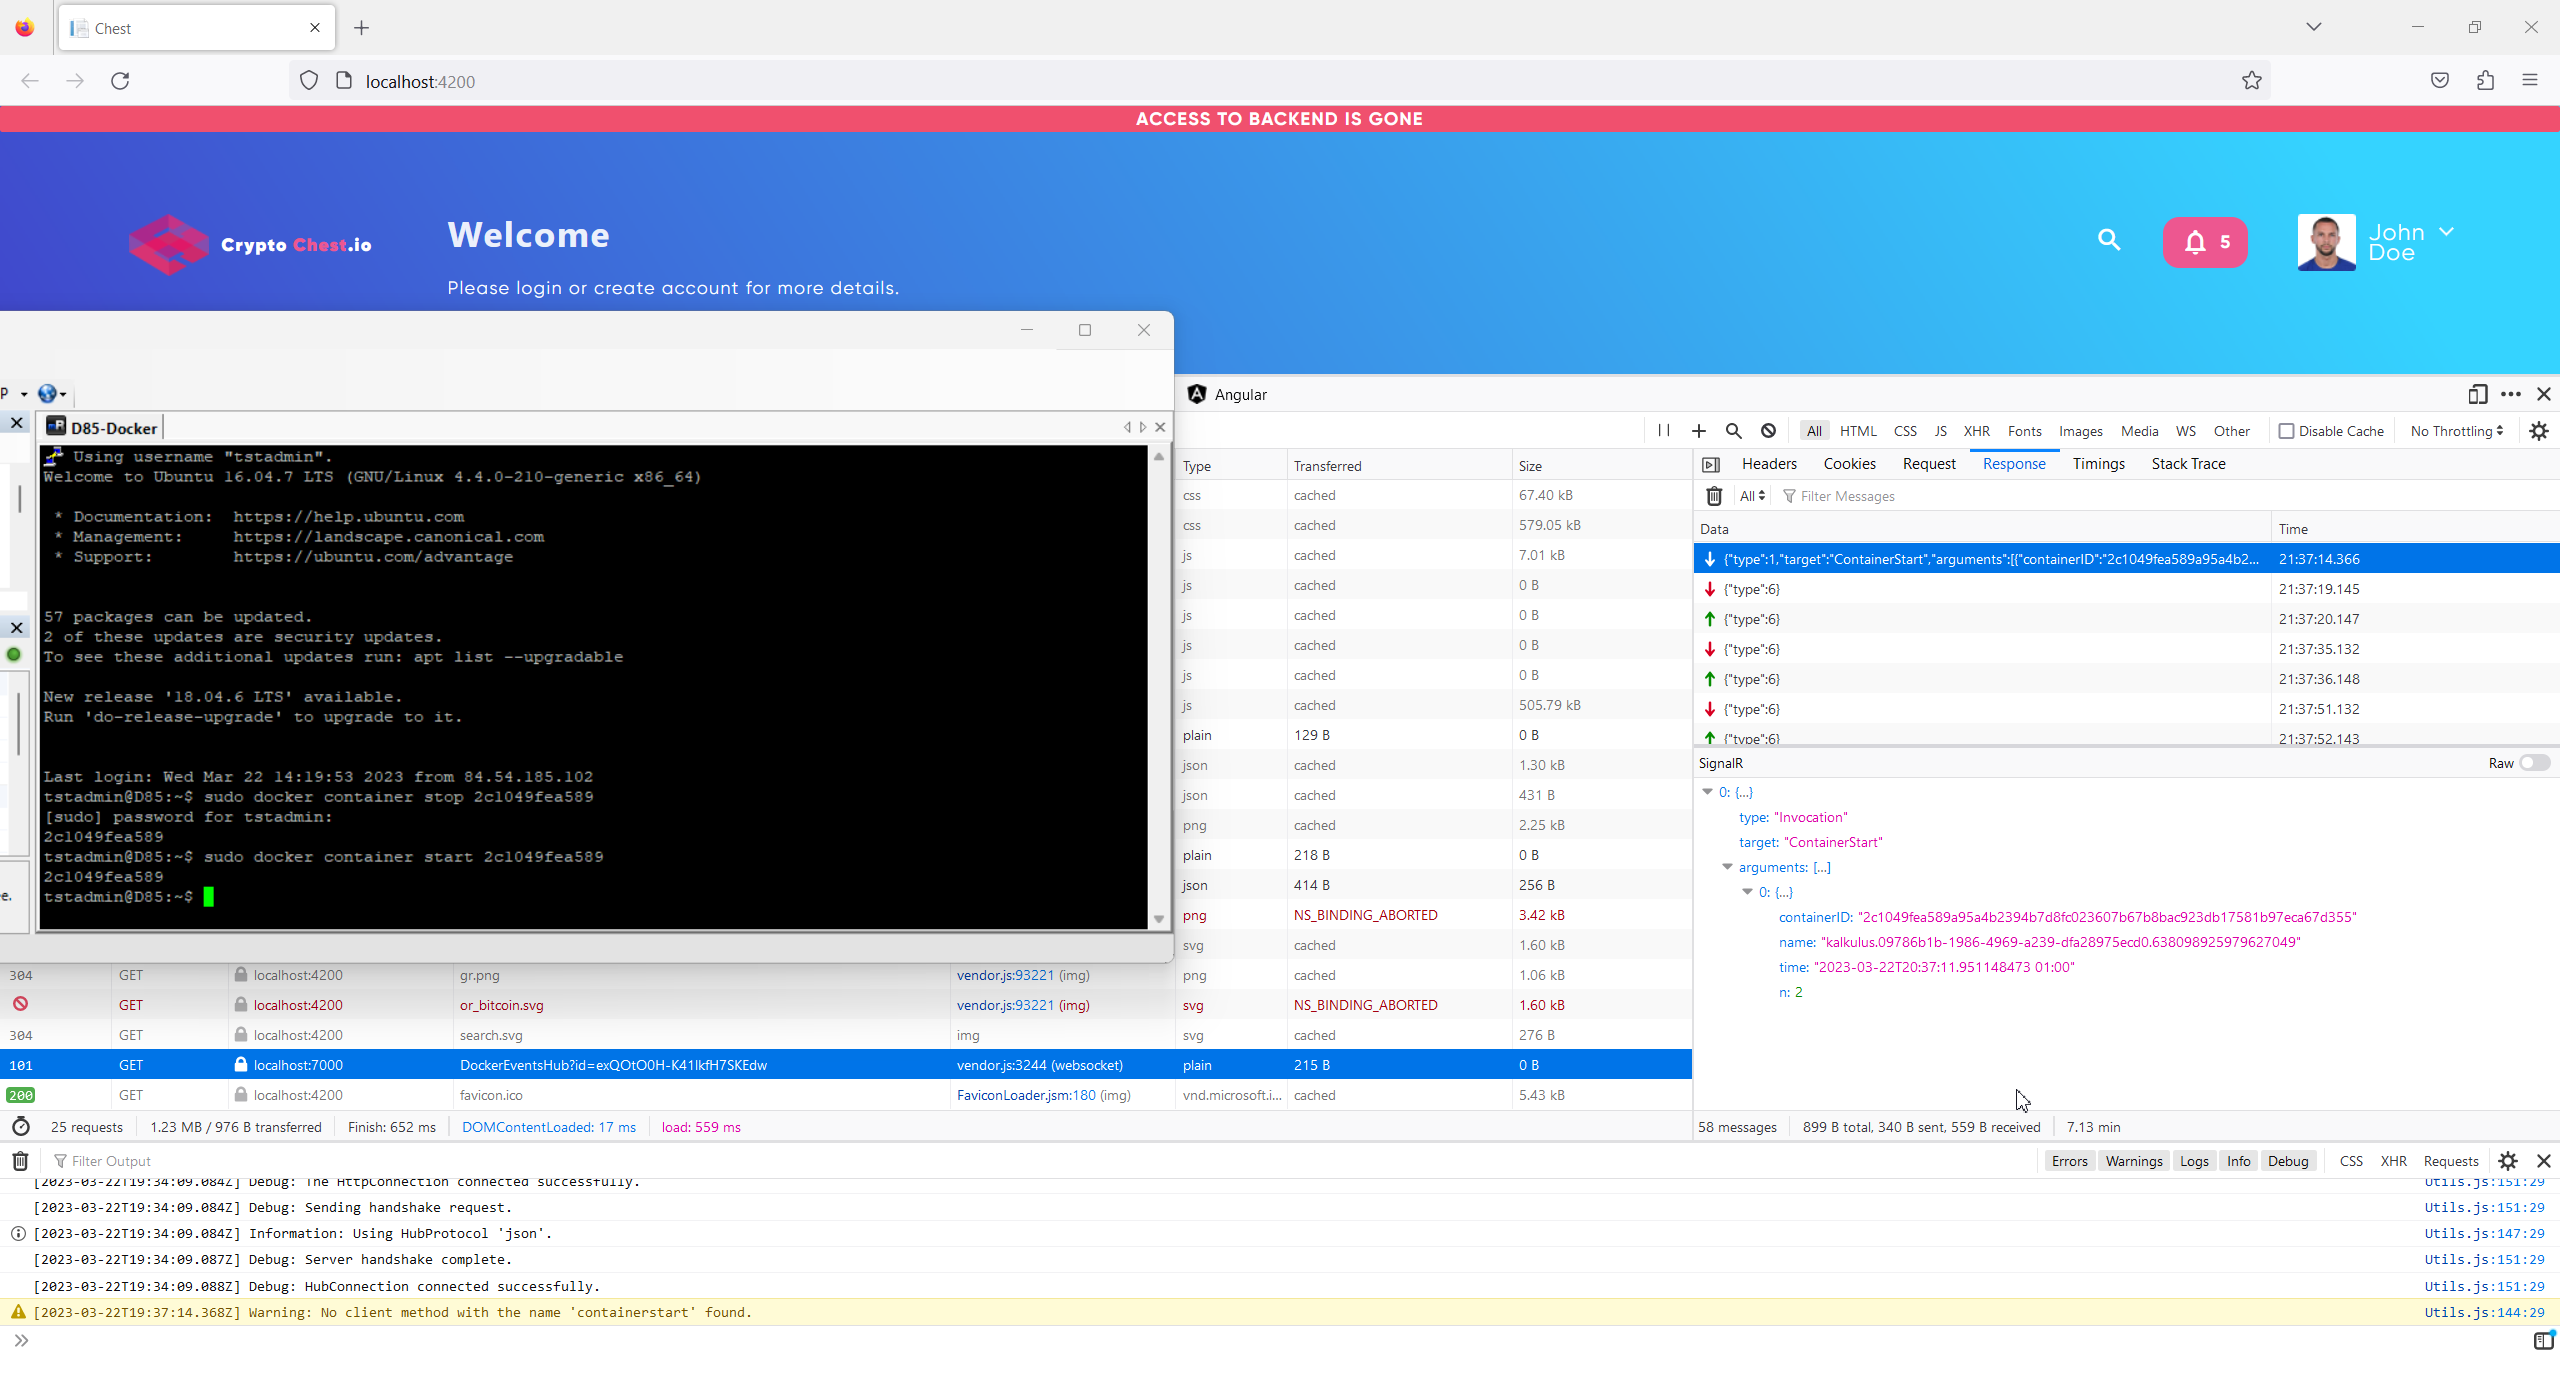The height and width of the screenshot is (1380, 2560).
Task: Bookmark this page with star icon
Action: [2251, 81]
